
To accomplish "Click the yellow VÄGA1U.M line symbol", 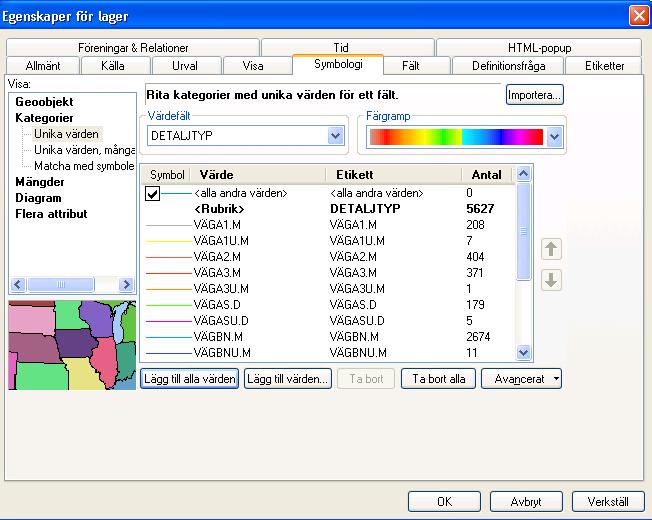I will [168, 241].
